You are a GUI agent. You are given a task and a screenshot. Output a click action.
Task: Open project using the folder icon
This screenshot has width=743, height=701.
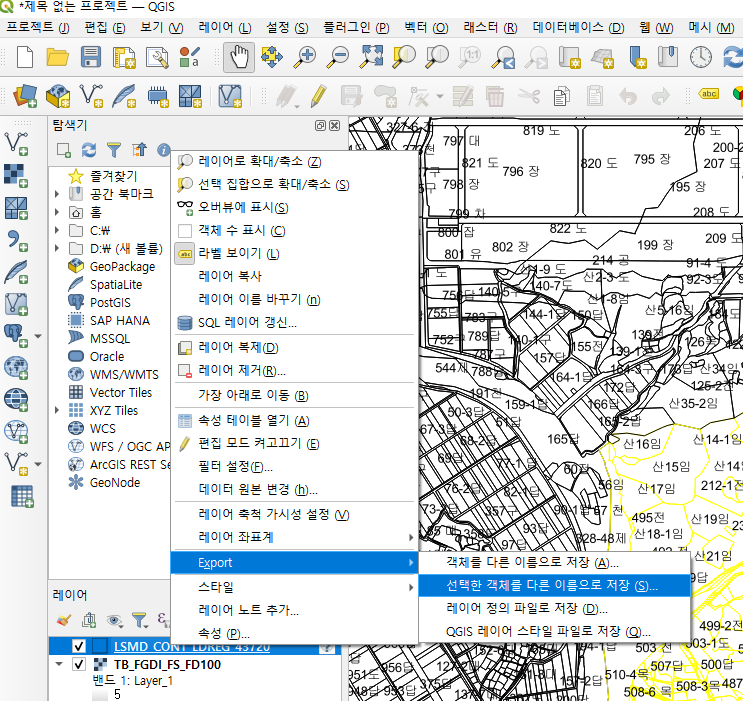(x=57, y=57)
